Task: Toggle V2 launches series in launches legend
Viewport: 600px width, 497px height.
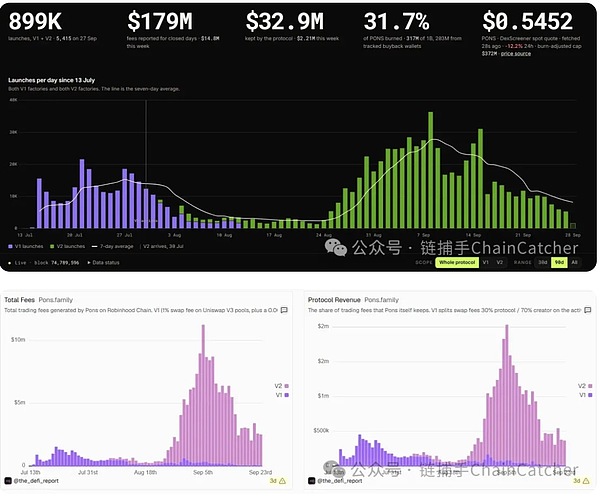Action: (68, 246)
